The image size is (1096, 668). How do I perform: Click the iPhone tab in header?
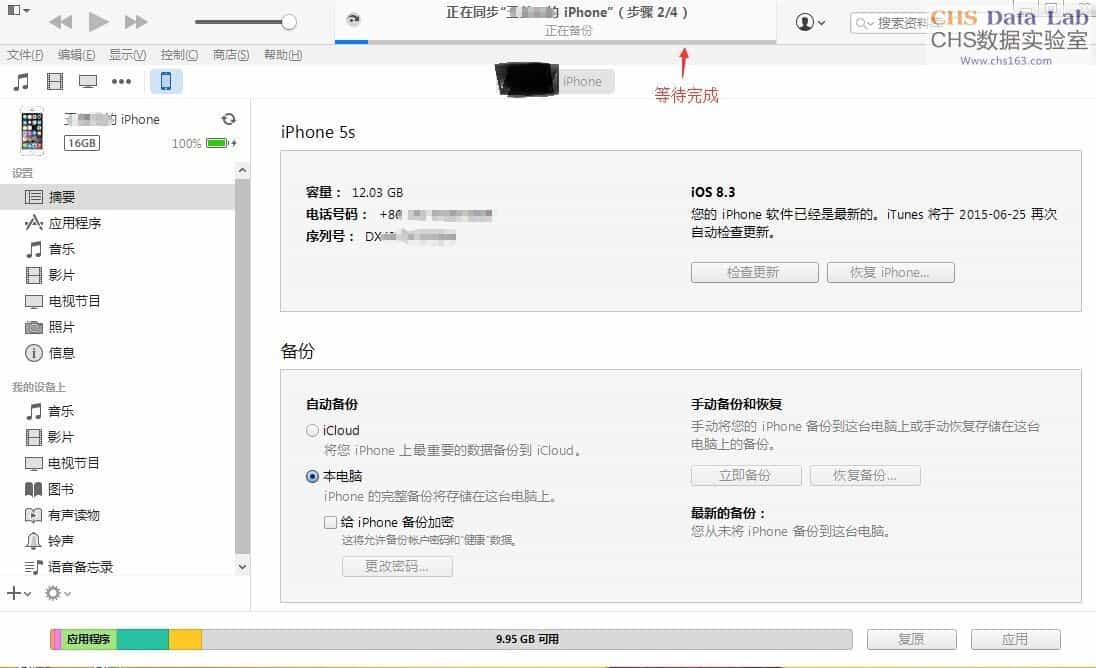coord(582,82)
